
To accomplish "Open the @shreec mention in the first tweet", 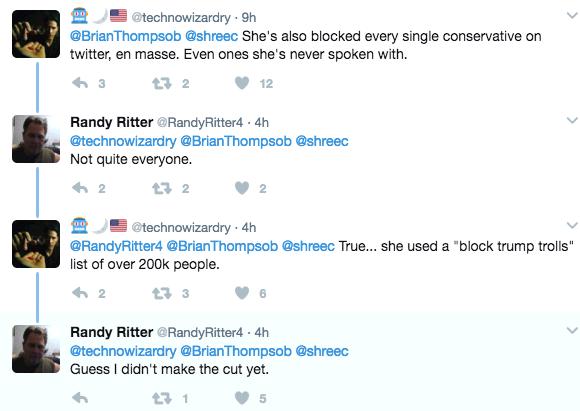I will pyautogui.click(x=211, y=36).
